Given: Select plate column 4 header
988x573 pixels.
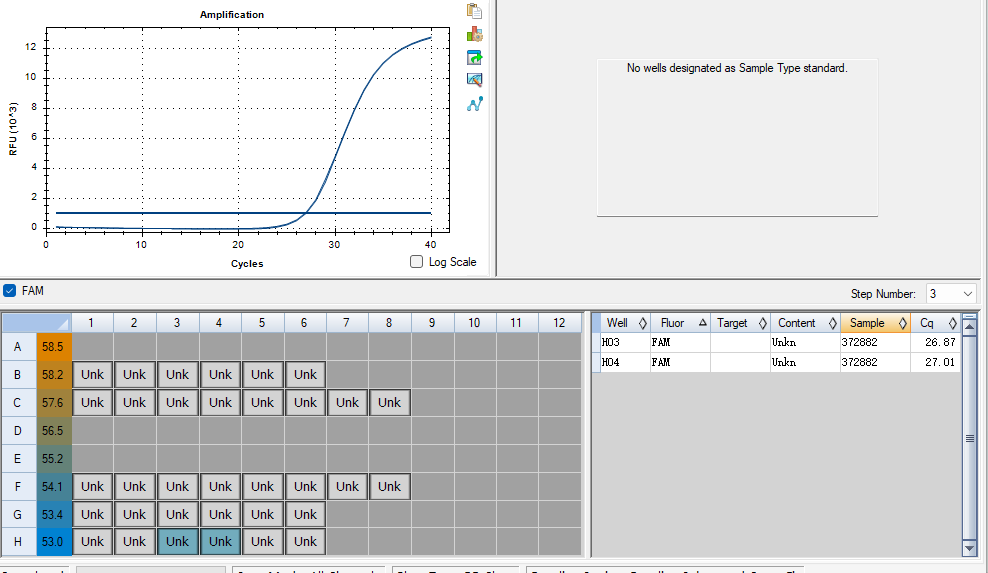Looking at the screenshot, I should (x=220, y=323).
